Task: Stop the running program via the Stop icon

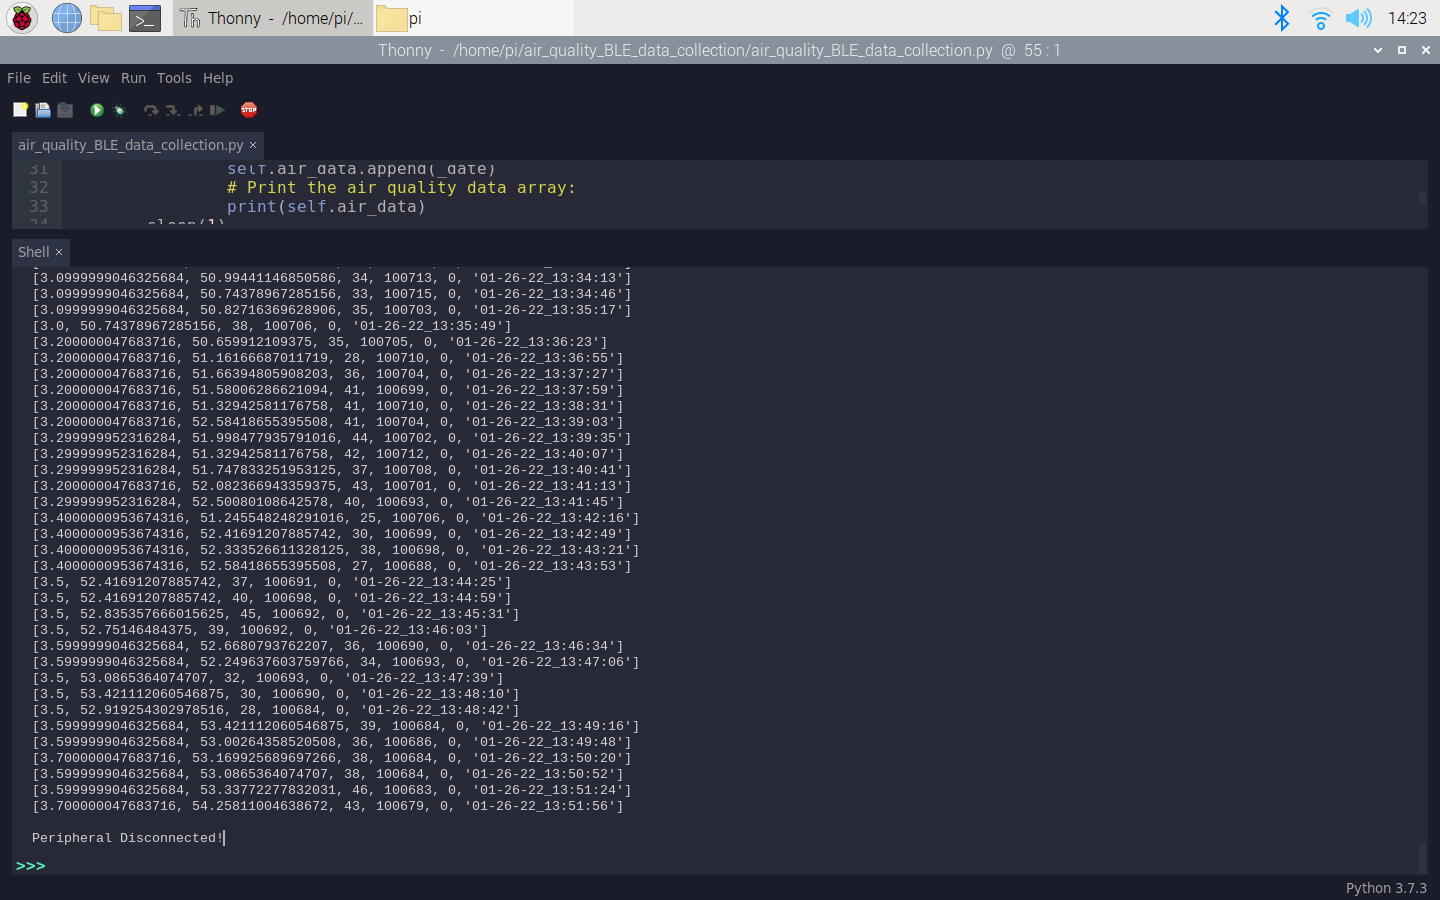Action: coord(248,110)
